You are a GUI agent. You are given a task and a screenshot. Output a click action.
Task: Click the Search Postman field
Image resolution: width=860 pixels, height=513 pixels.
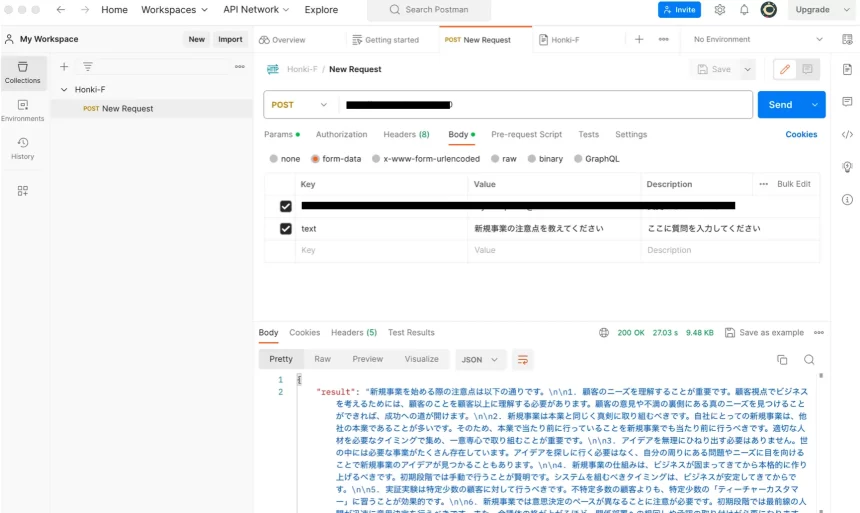(x=429, y=10)
